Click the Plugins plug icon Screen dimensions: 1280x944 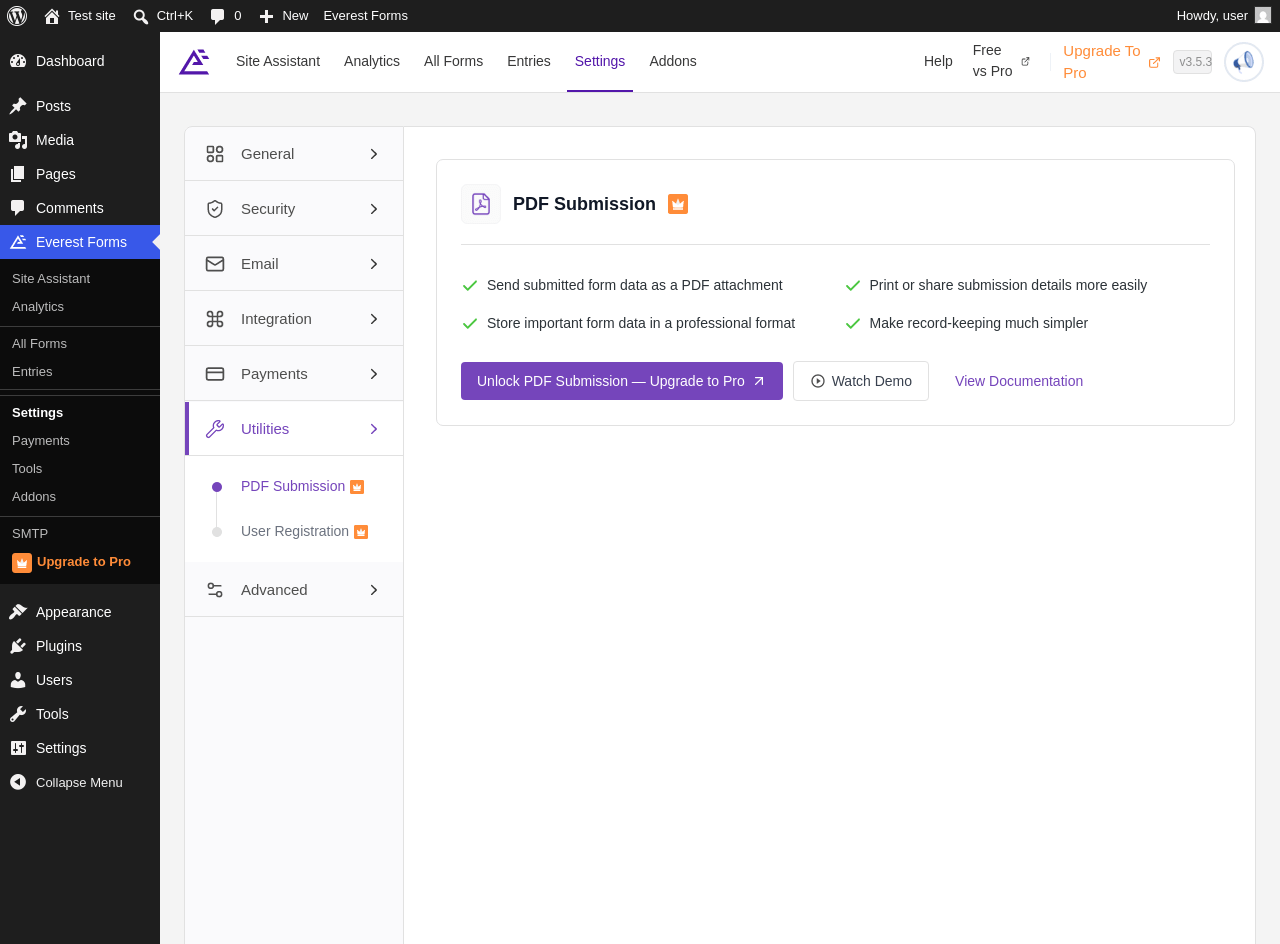18,646
